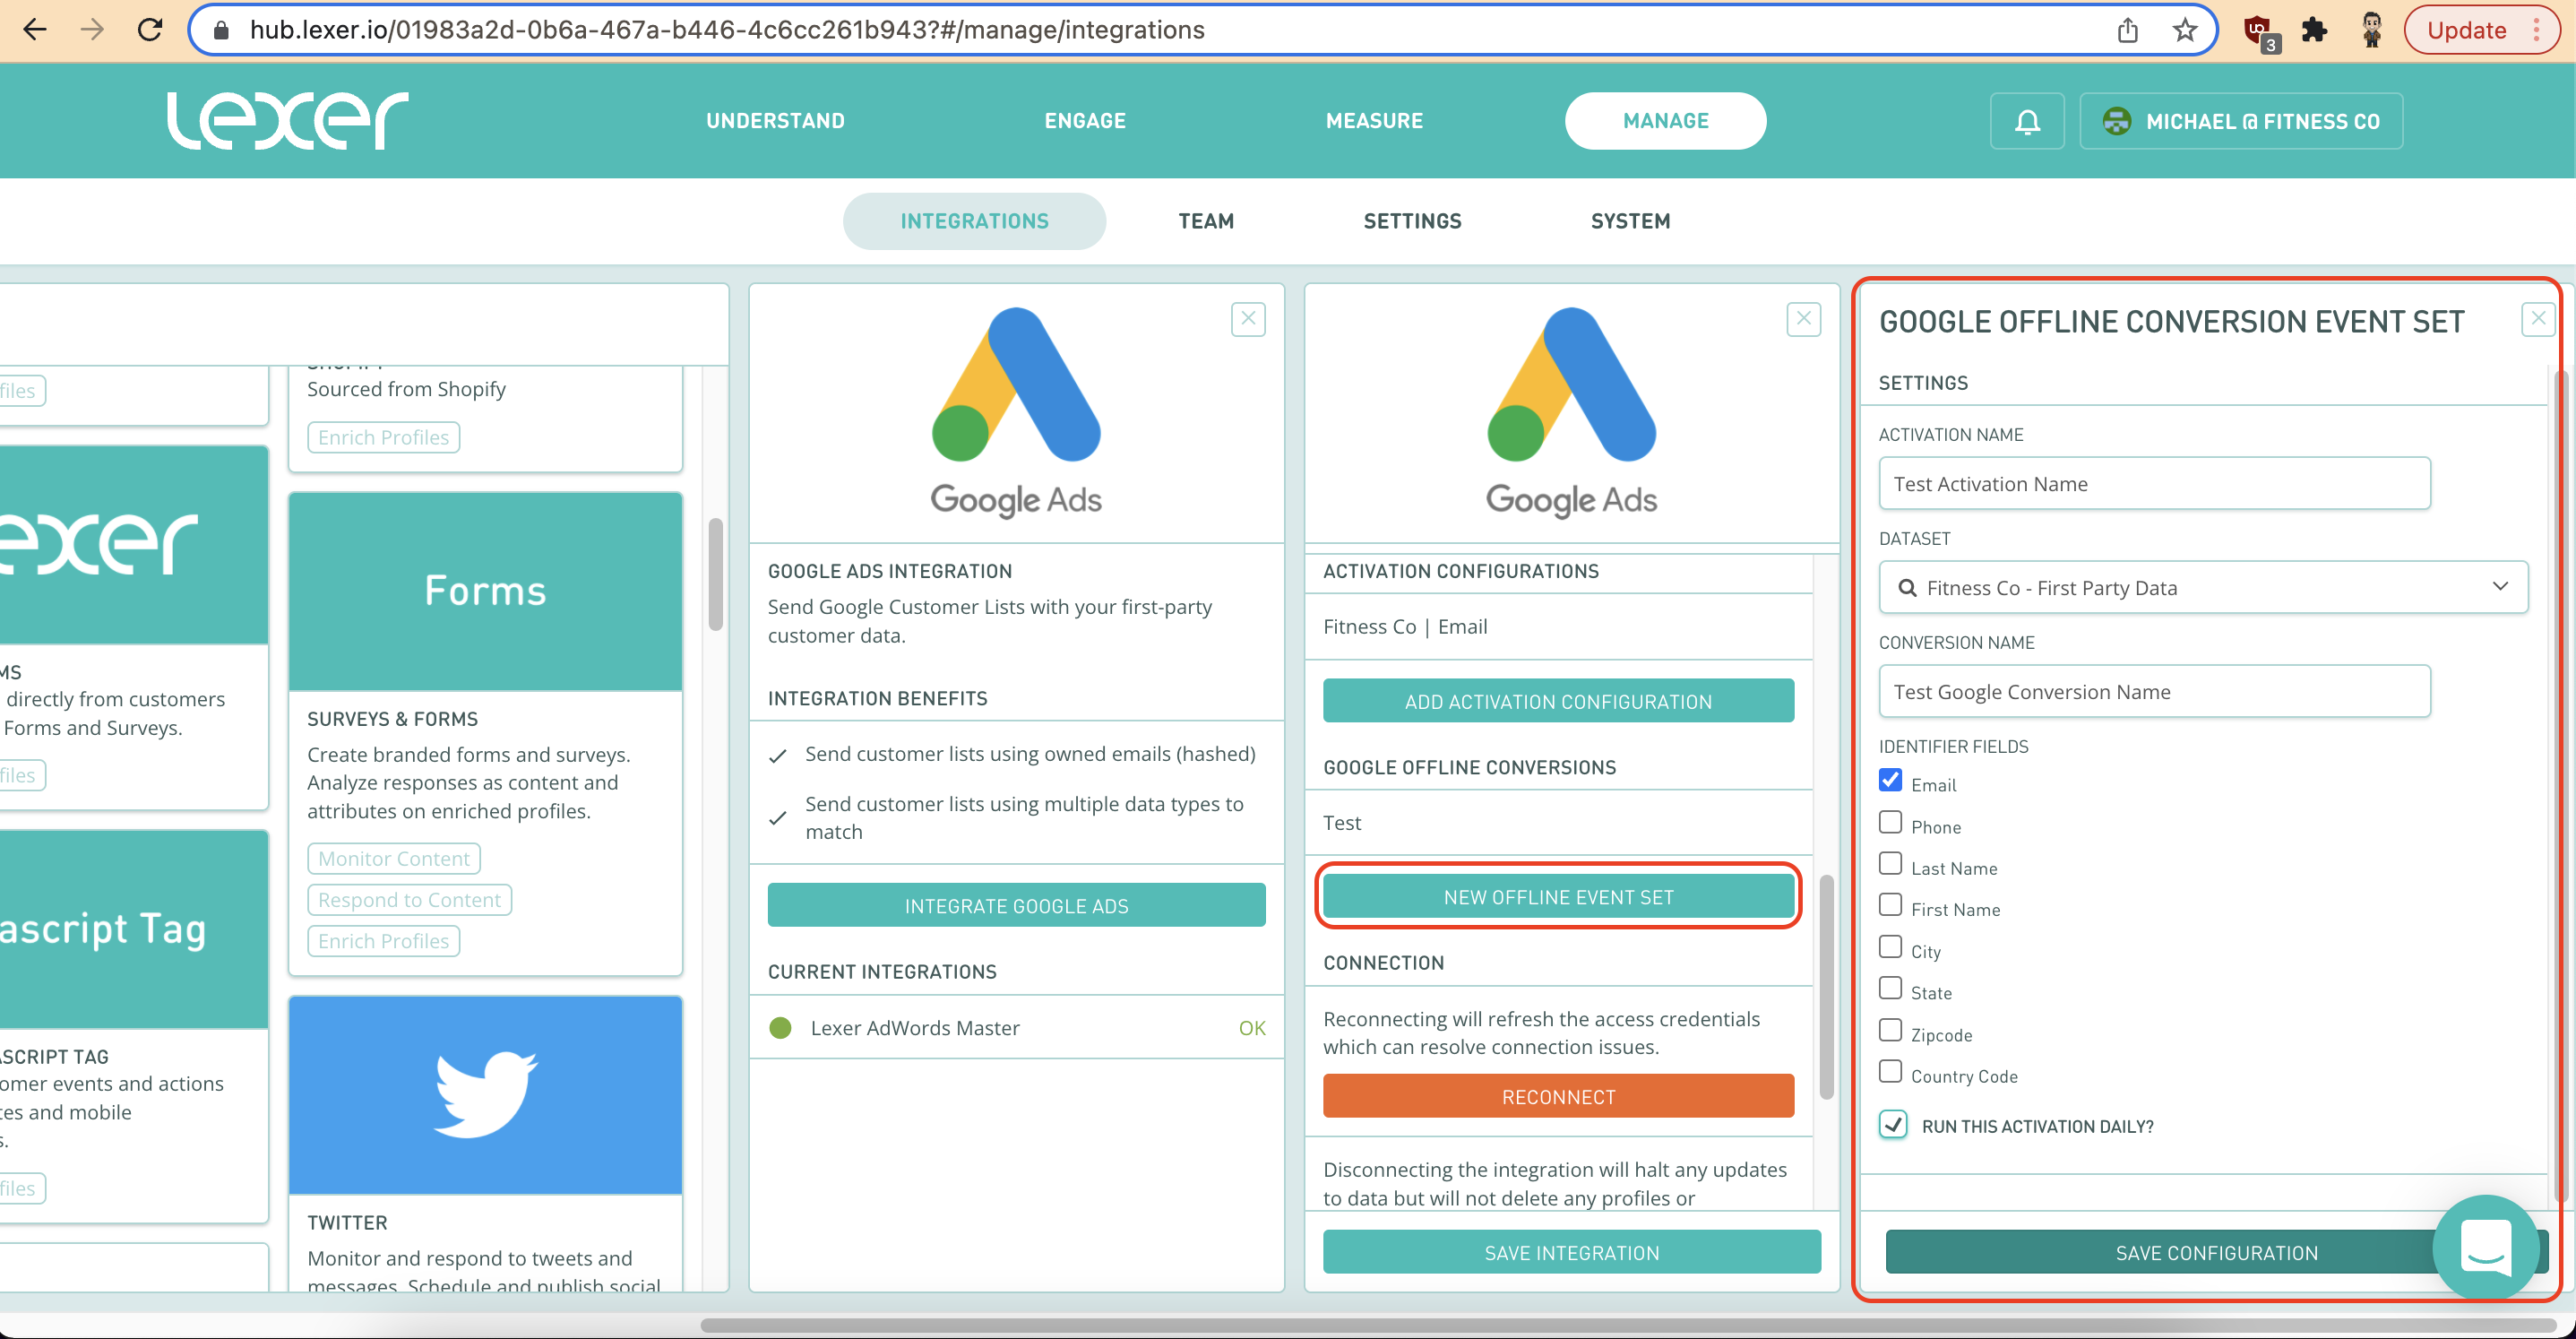Image resolution: width=2576 pixels, height=1339 pixels.
Task: Open the browser extensions puzzle icon
Action: click(2314, 29)
